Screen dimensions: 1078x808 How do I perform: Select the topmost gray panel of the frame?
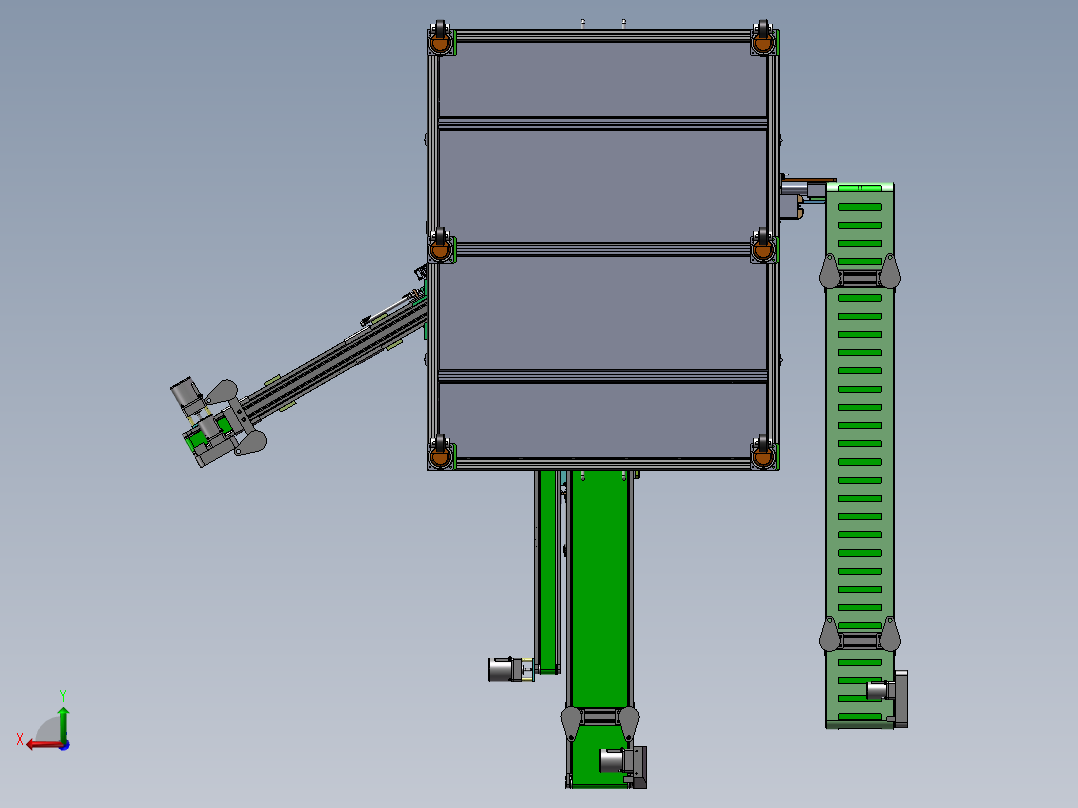point(603,79)
